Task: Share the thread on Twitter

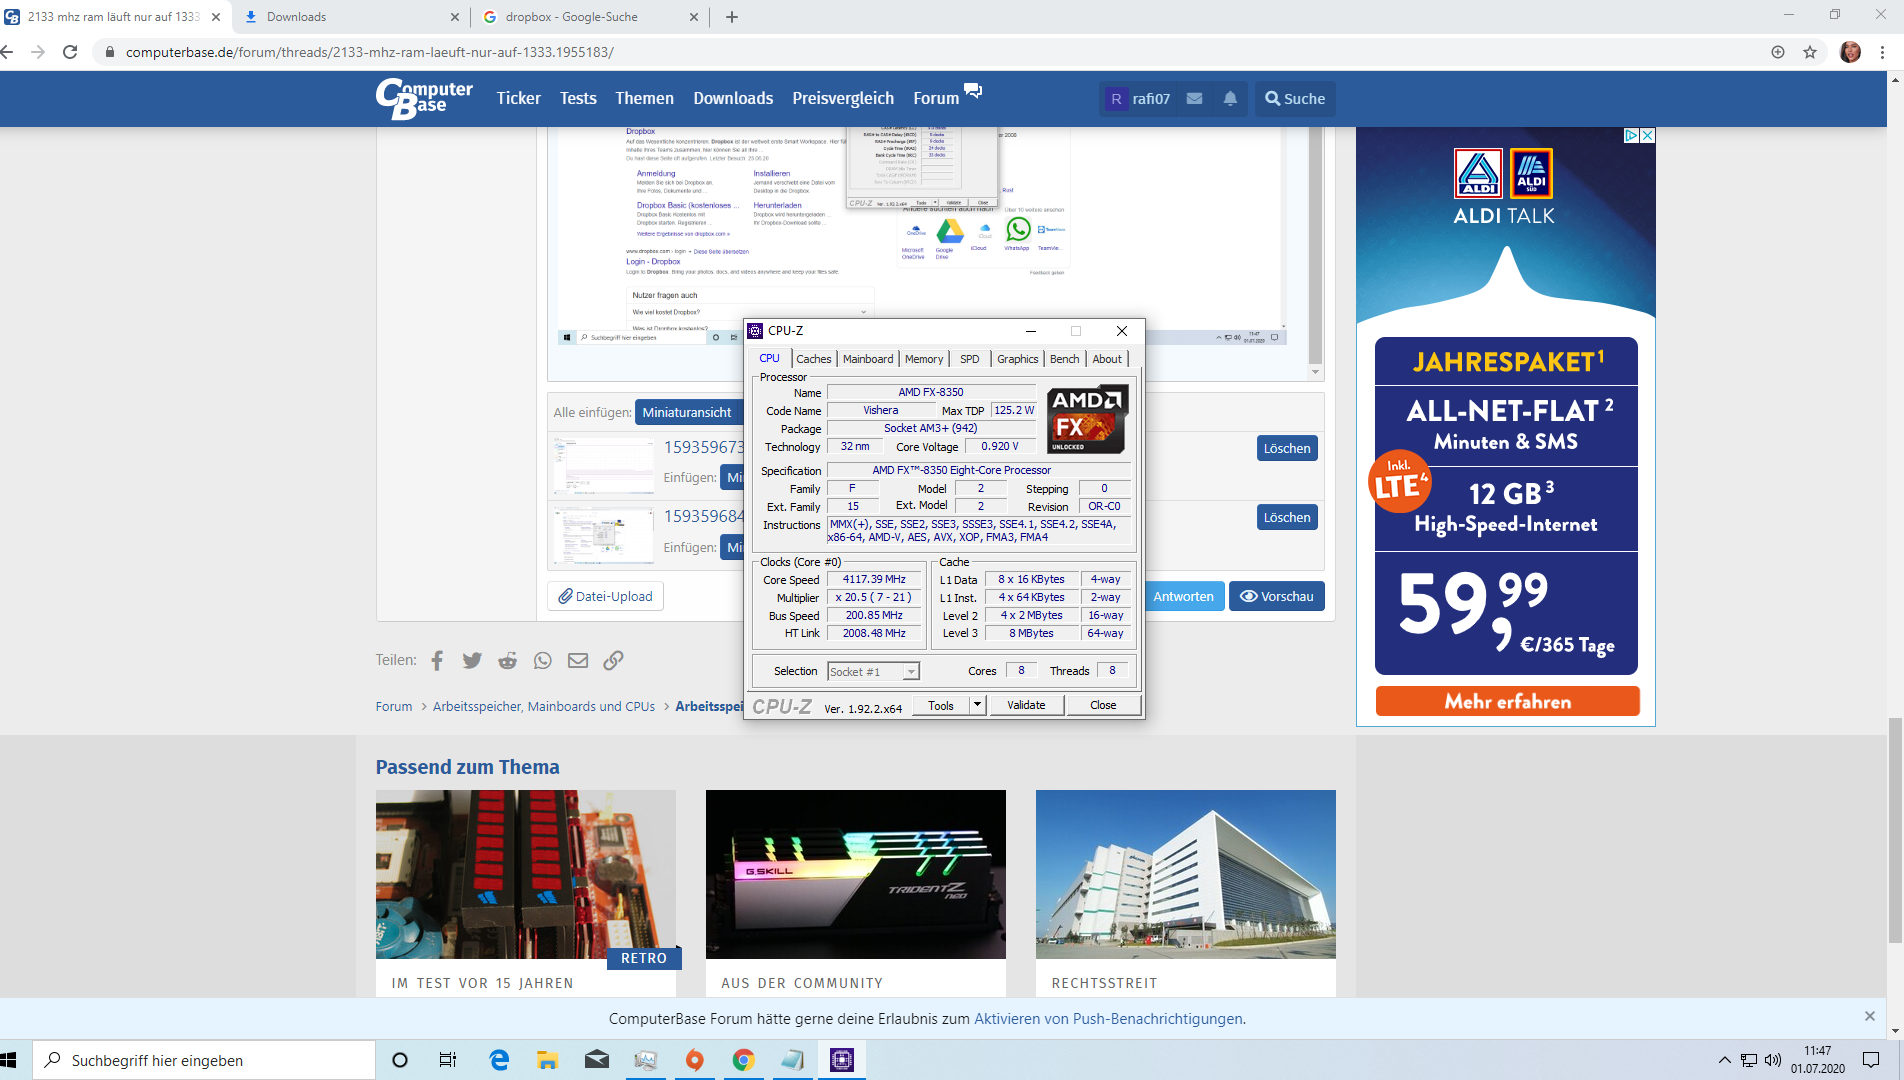Action: click(x=472, y=660)
